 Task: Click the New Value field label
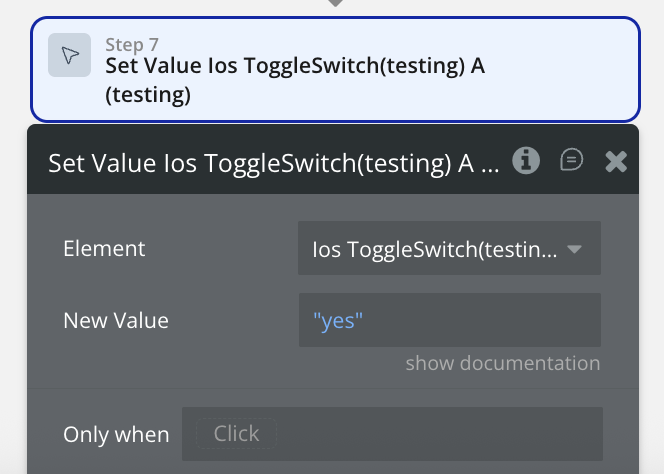click(116, 321)
